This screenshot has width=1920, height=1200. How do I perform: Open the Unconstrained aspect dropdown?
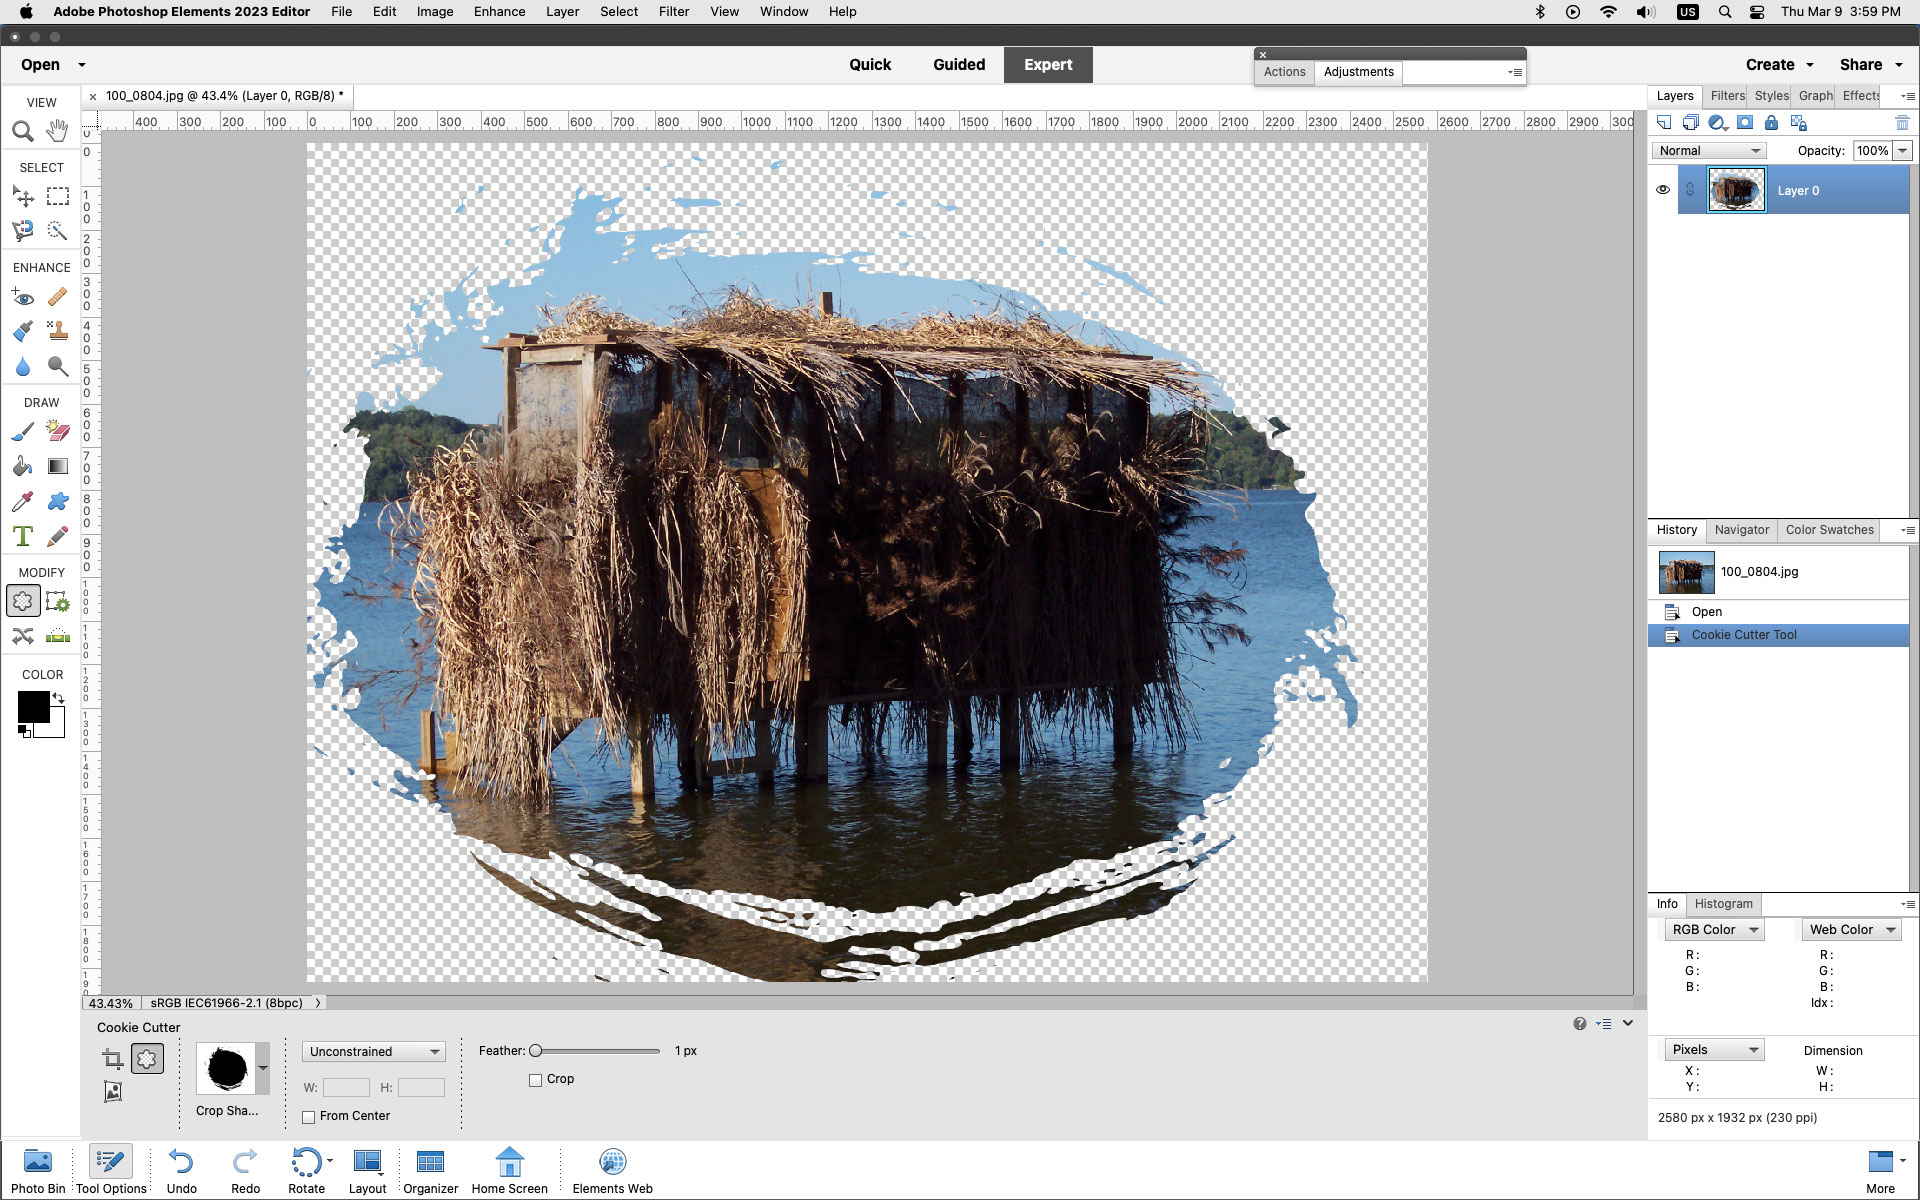point(372,1051)
